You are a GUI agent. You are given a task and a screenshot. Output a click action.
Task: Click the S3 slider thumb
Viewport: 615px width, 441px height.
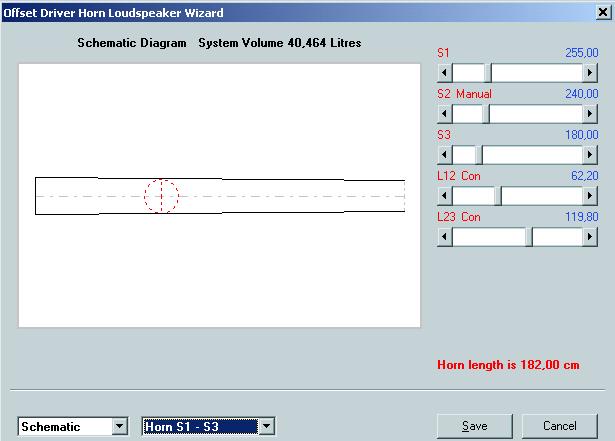479,155
